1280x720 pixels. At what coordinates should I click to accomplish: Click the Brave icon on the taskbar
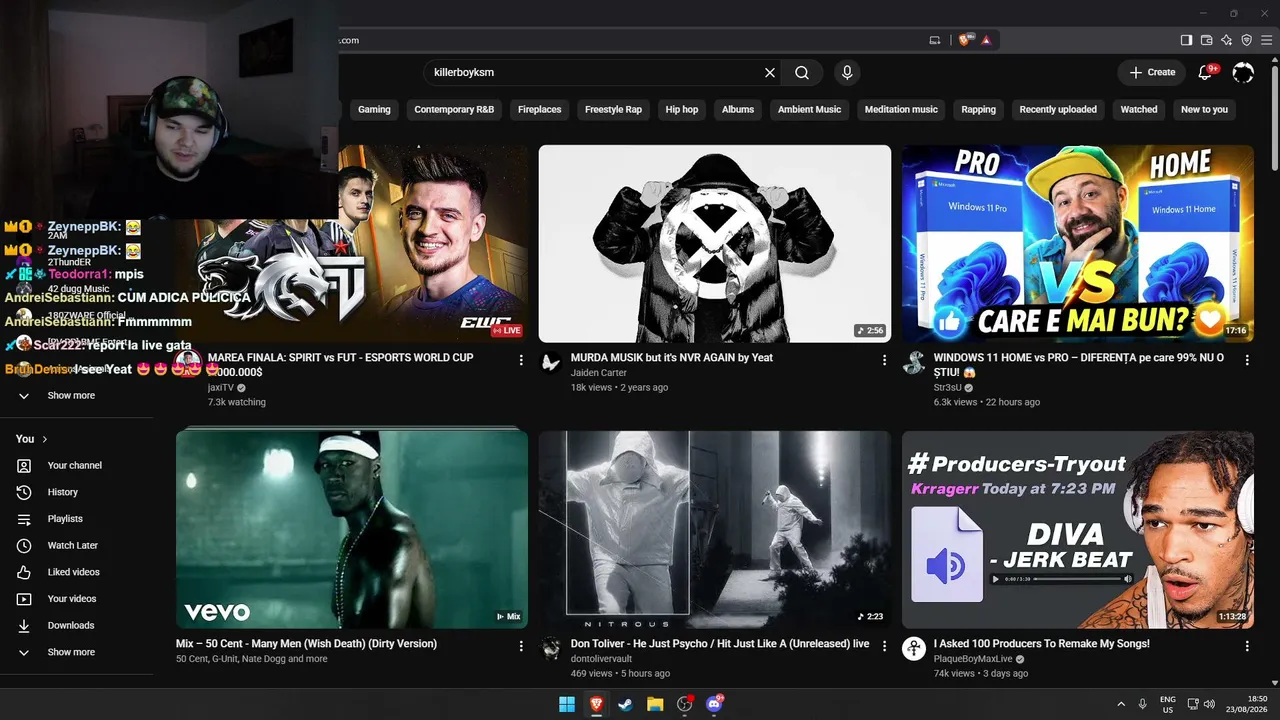[x=597, y=704]
